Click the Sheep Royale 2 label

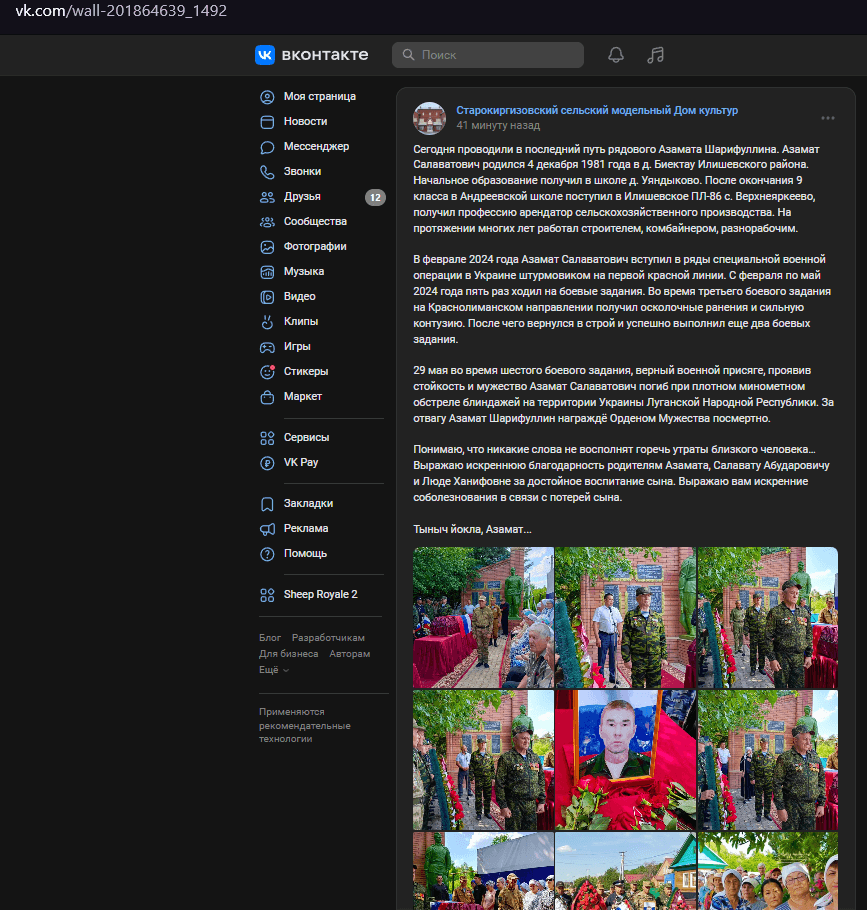tap(320, 594)
